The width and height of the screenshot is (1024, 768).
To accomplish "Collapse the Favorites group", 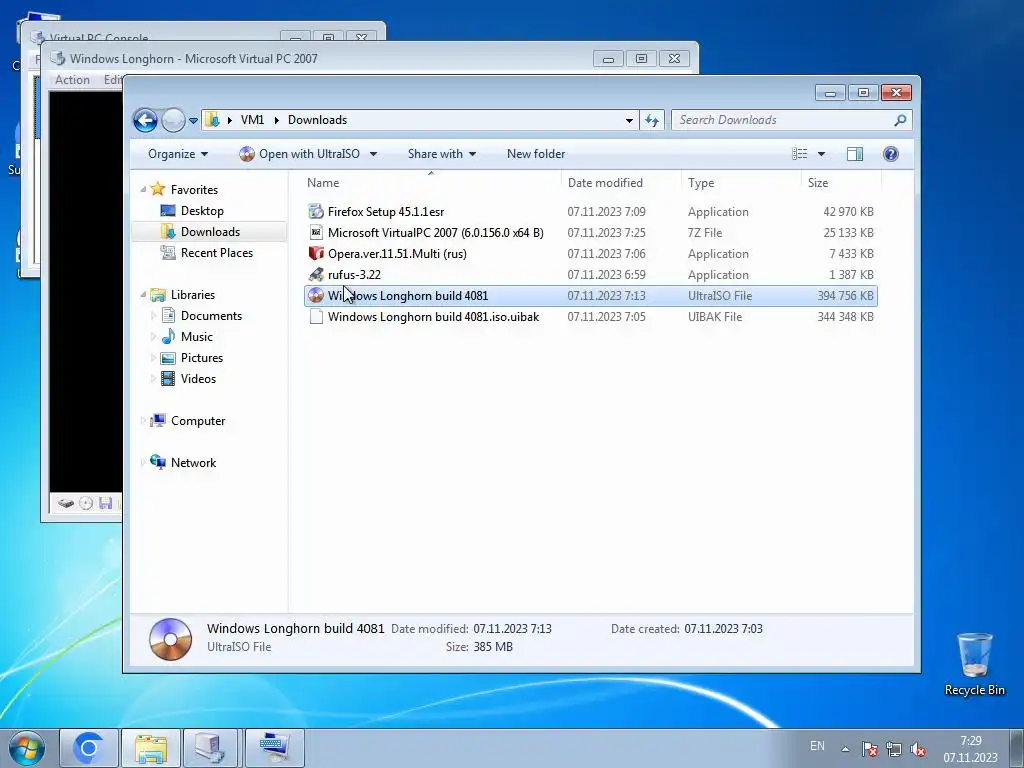I will pos(143,189).
